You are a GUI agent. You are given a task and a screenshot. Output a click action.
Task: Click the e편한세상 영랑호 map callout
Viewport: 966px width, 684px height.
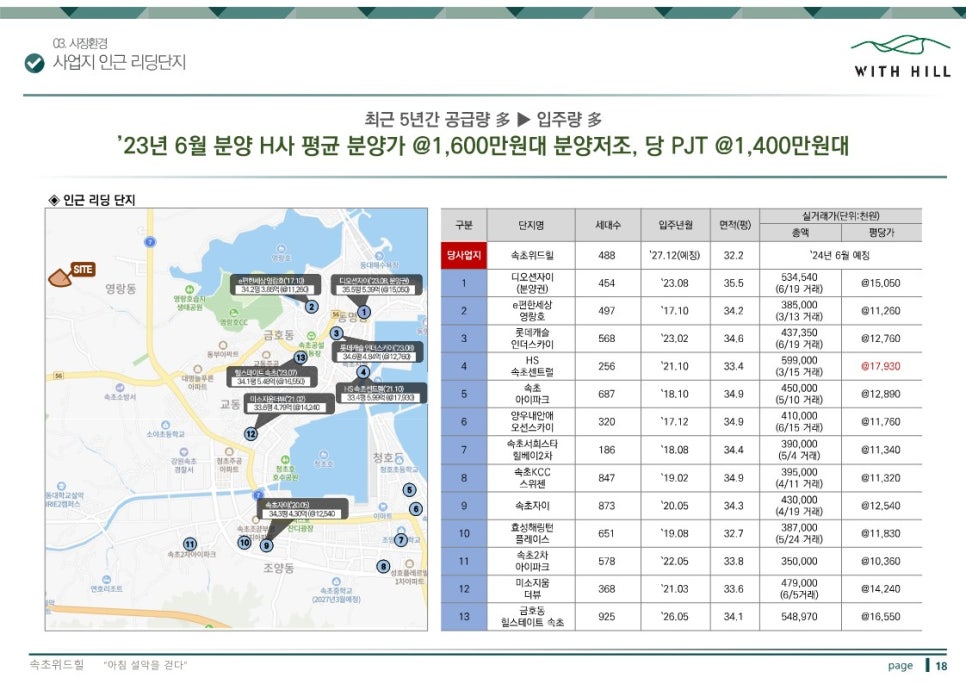[x=275, y=285]
